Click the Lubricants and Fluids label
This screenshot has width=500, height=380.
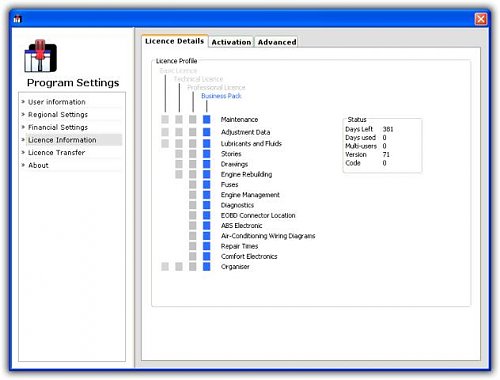[251, 144]
